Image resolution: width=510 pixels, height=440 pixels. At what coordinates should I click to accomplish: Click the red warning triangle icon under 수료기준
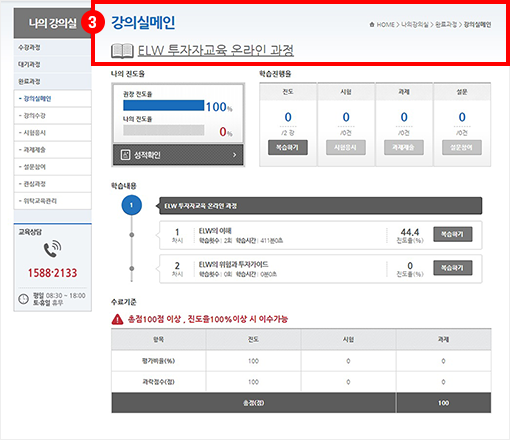click(117, 319)
